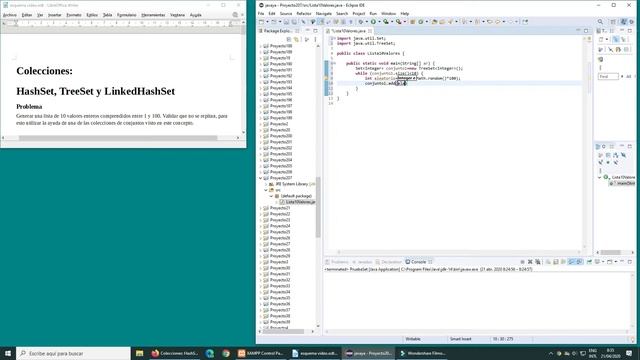Expand the JRE System Library node

(266, 184)
